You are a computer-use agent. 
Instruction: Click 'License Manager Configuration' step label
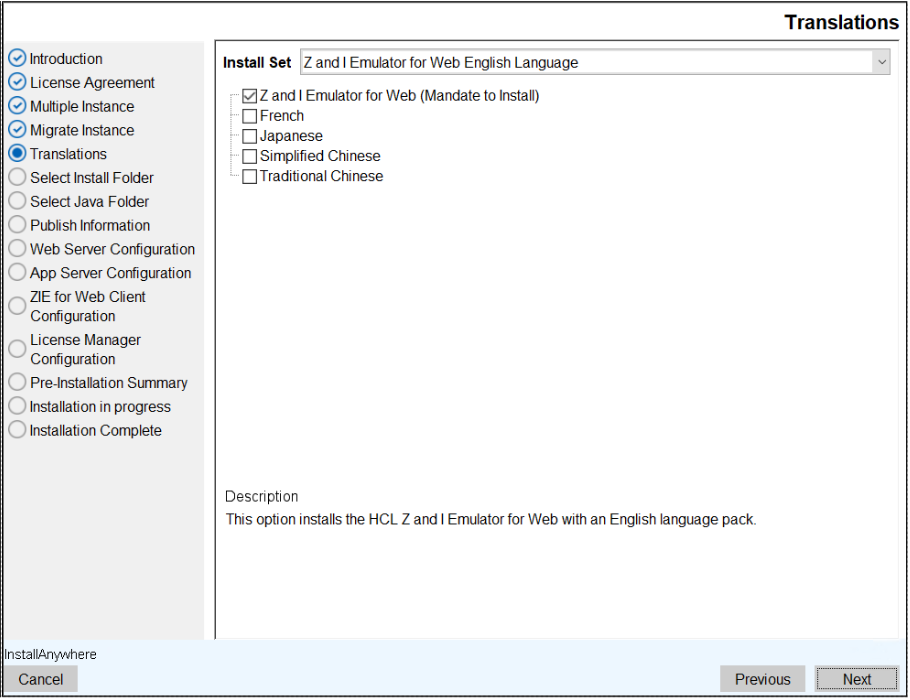[x=85, y=349]
